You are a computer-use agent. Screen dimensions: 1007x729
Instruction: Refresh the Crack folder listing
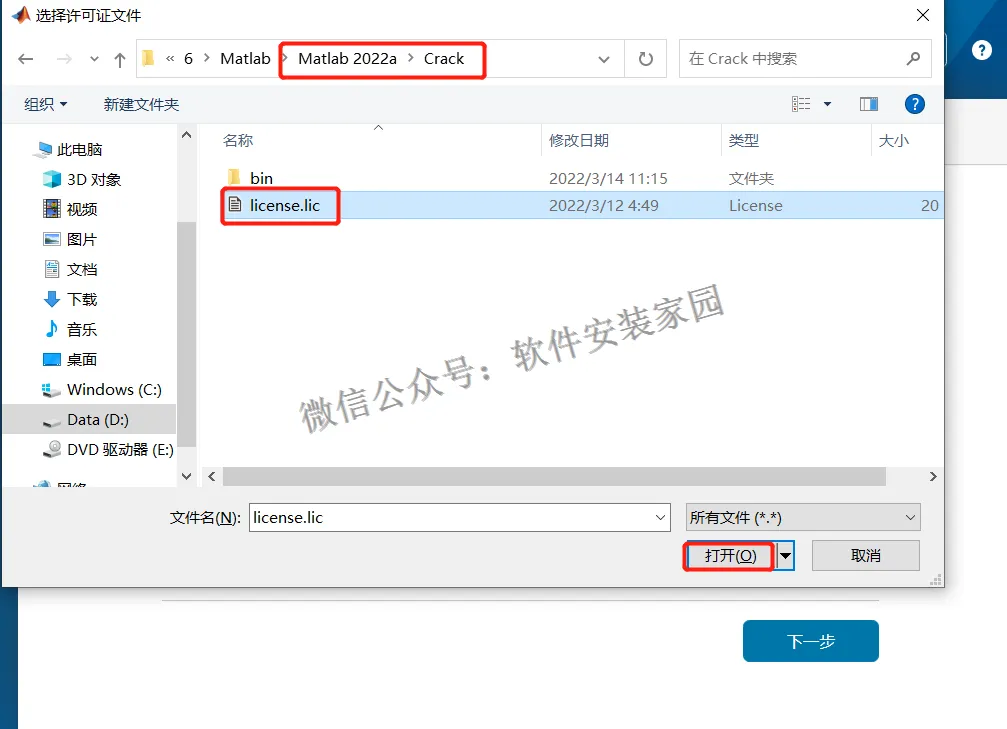(645, 59)
